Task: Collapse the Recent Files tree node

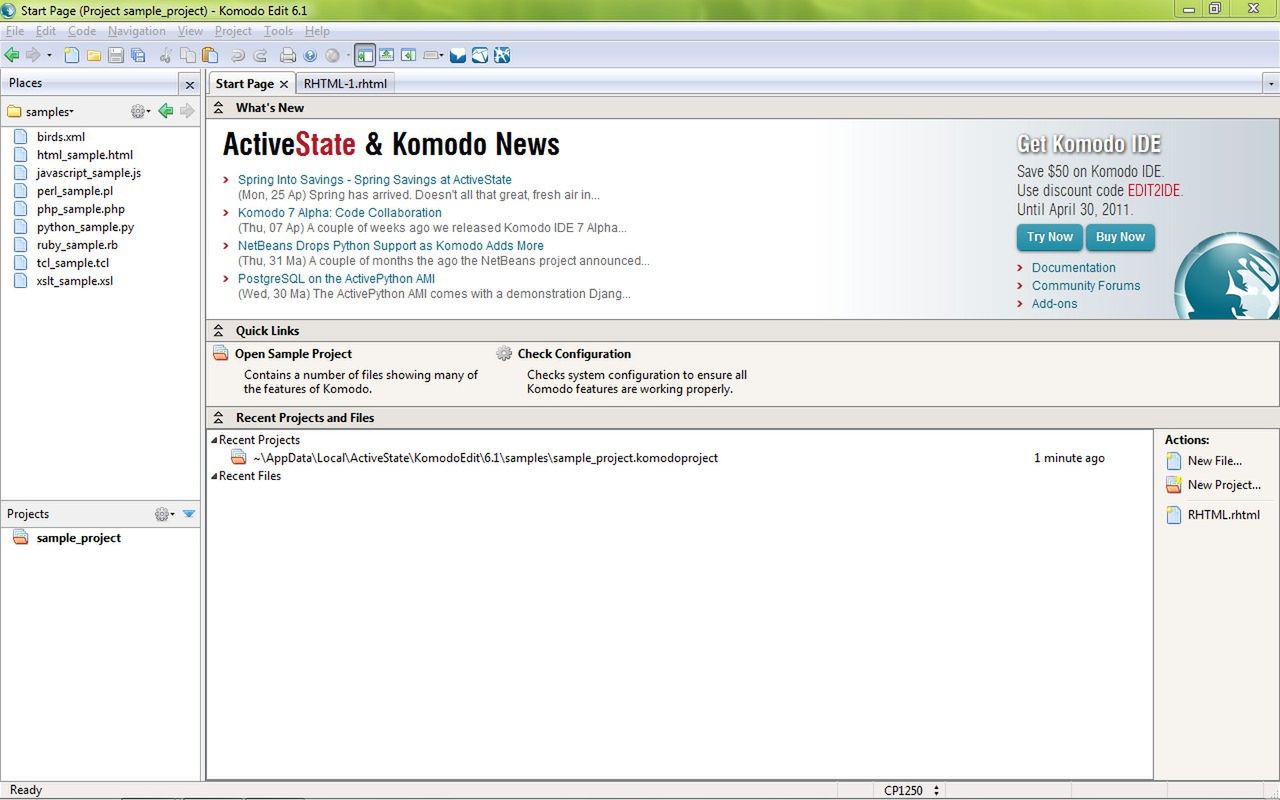Action: (x=214, y=476)
